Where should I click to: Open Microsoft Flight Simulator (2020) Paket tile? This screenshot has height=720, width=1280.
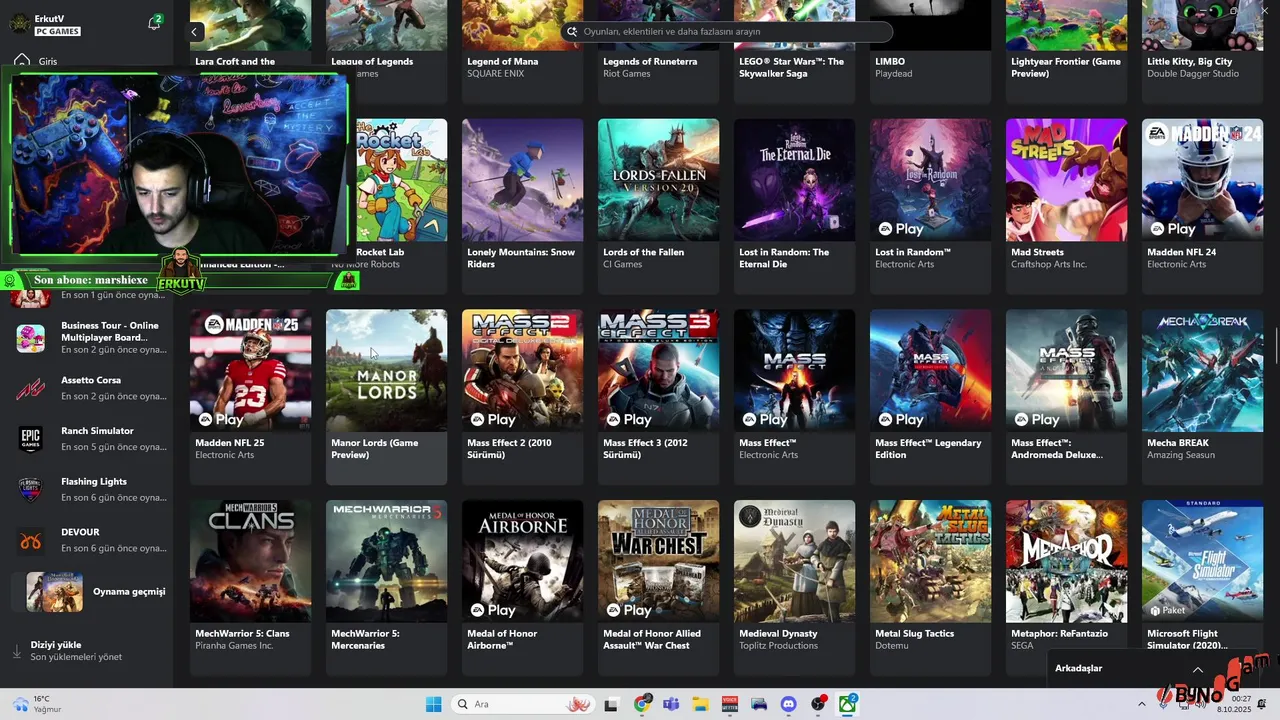(1202, 561)
